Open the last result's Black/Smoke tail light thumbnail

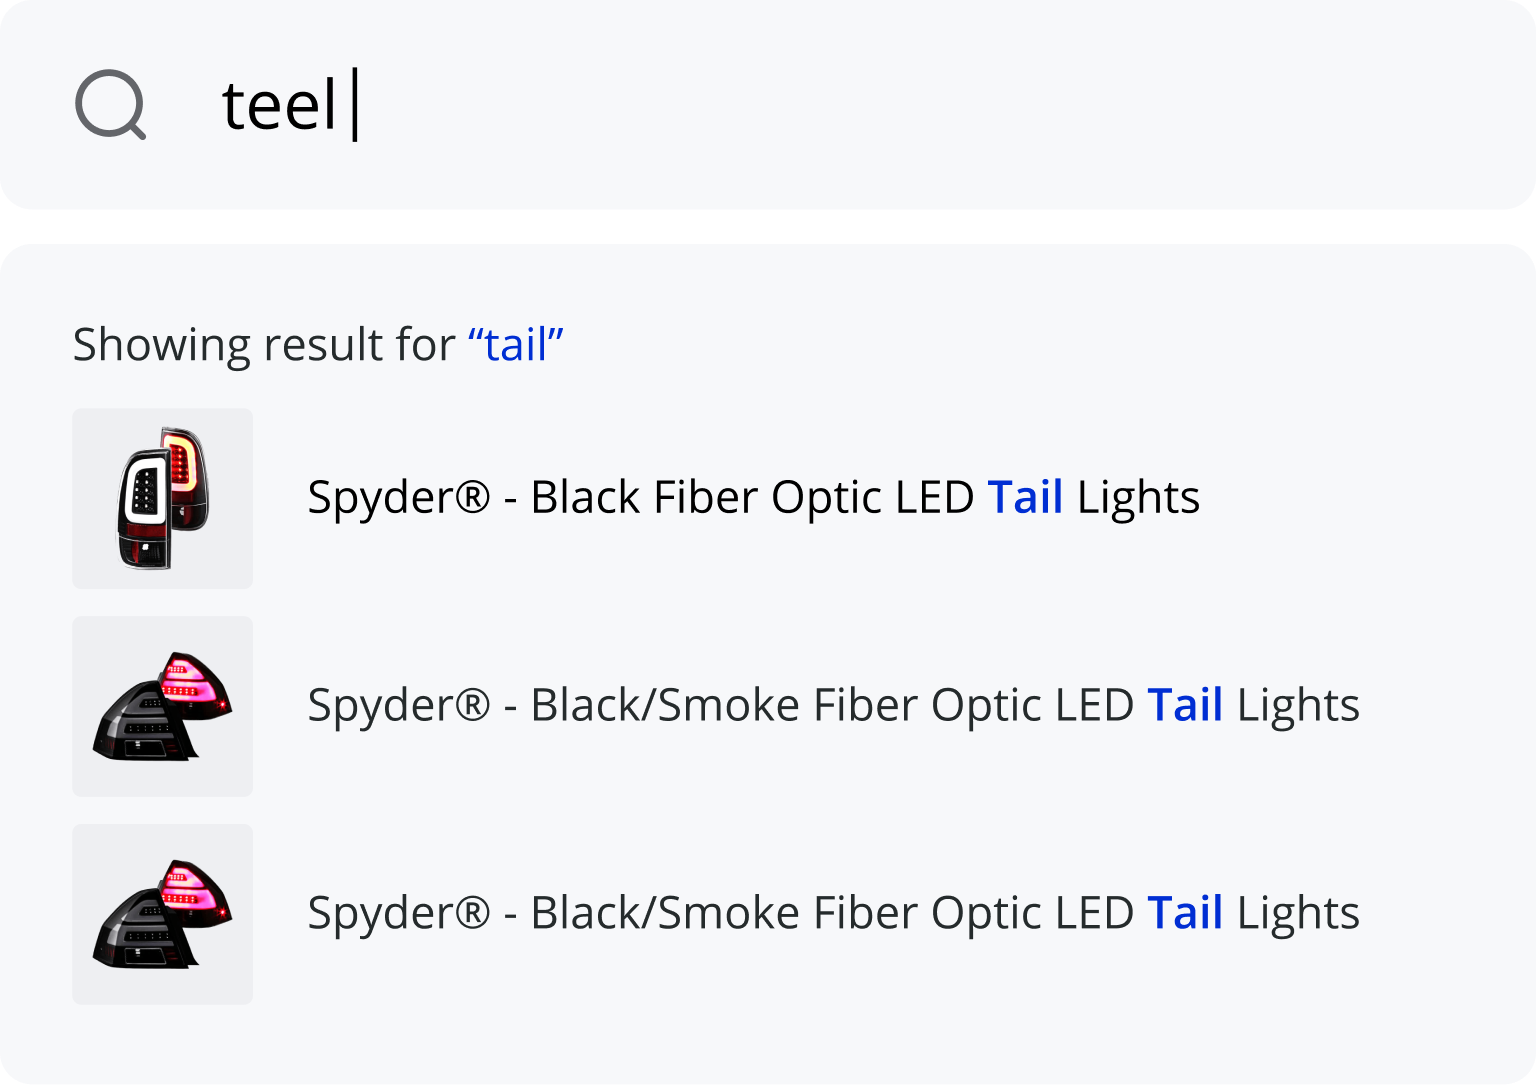[162, 914]
